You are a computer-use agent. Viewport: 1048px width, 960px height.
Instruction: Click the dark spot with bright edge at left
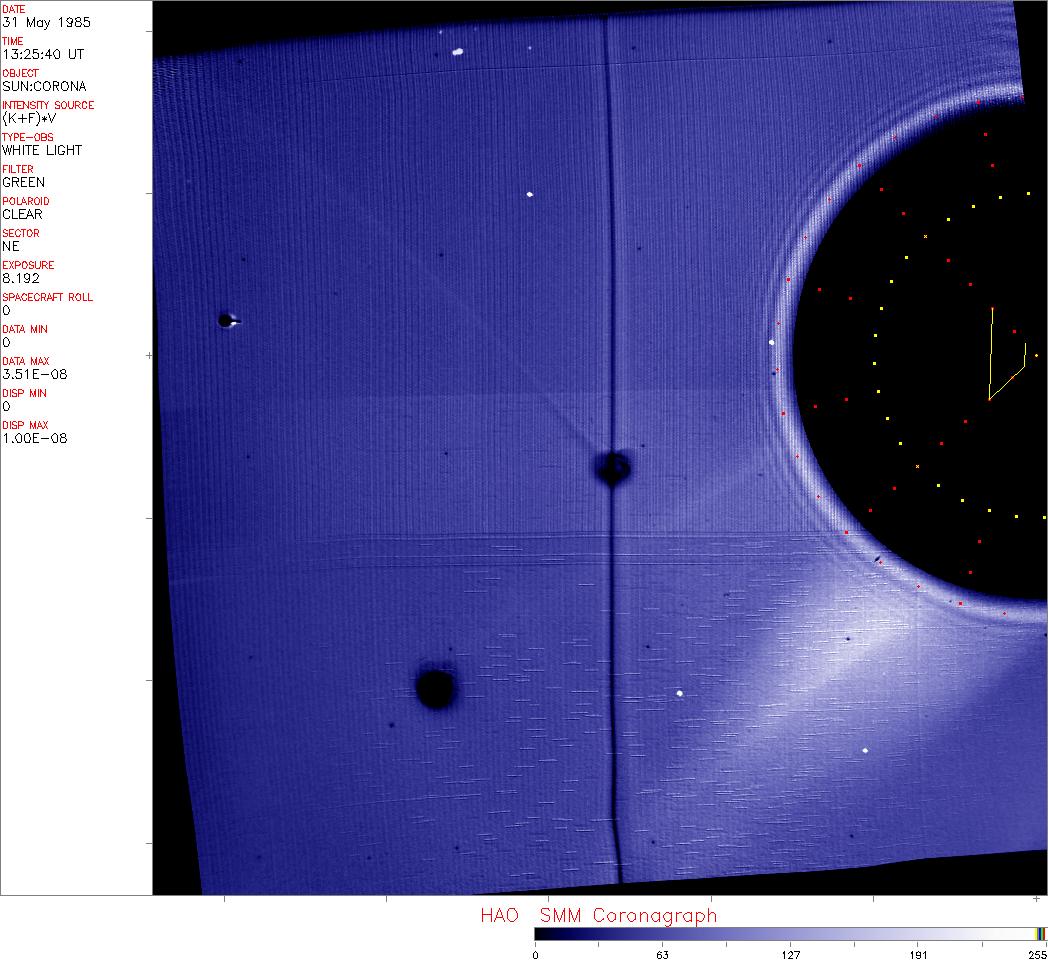pos(226,320)
